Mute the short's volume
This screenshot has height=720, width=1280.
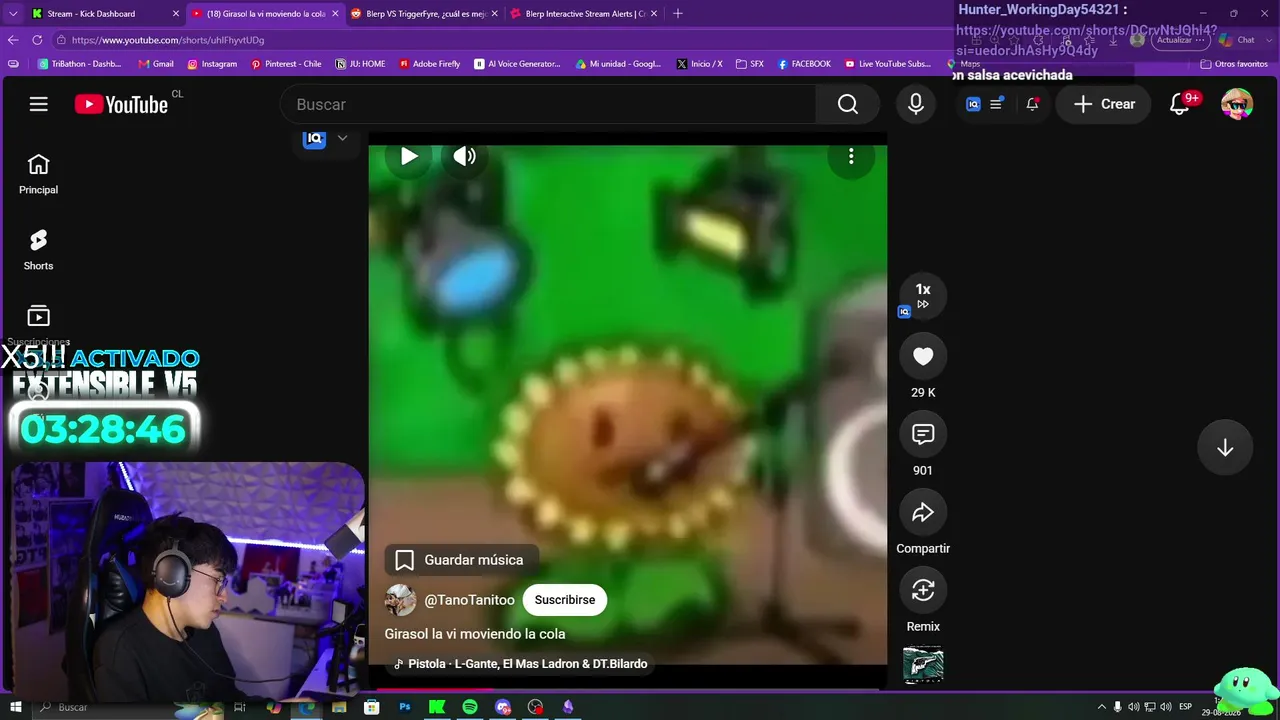point(465,156)
